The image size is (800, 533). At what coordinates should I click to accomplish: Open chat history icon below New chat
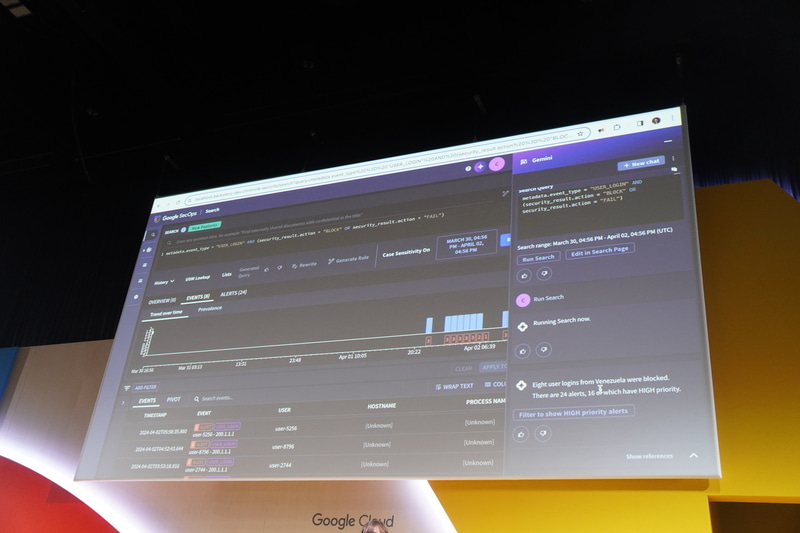(674, 169)
